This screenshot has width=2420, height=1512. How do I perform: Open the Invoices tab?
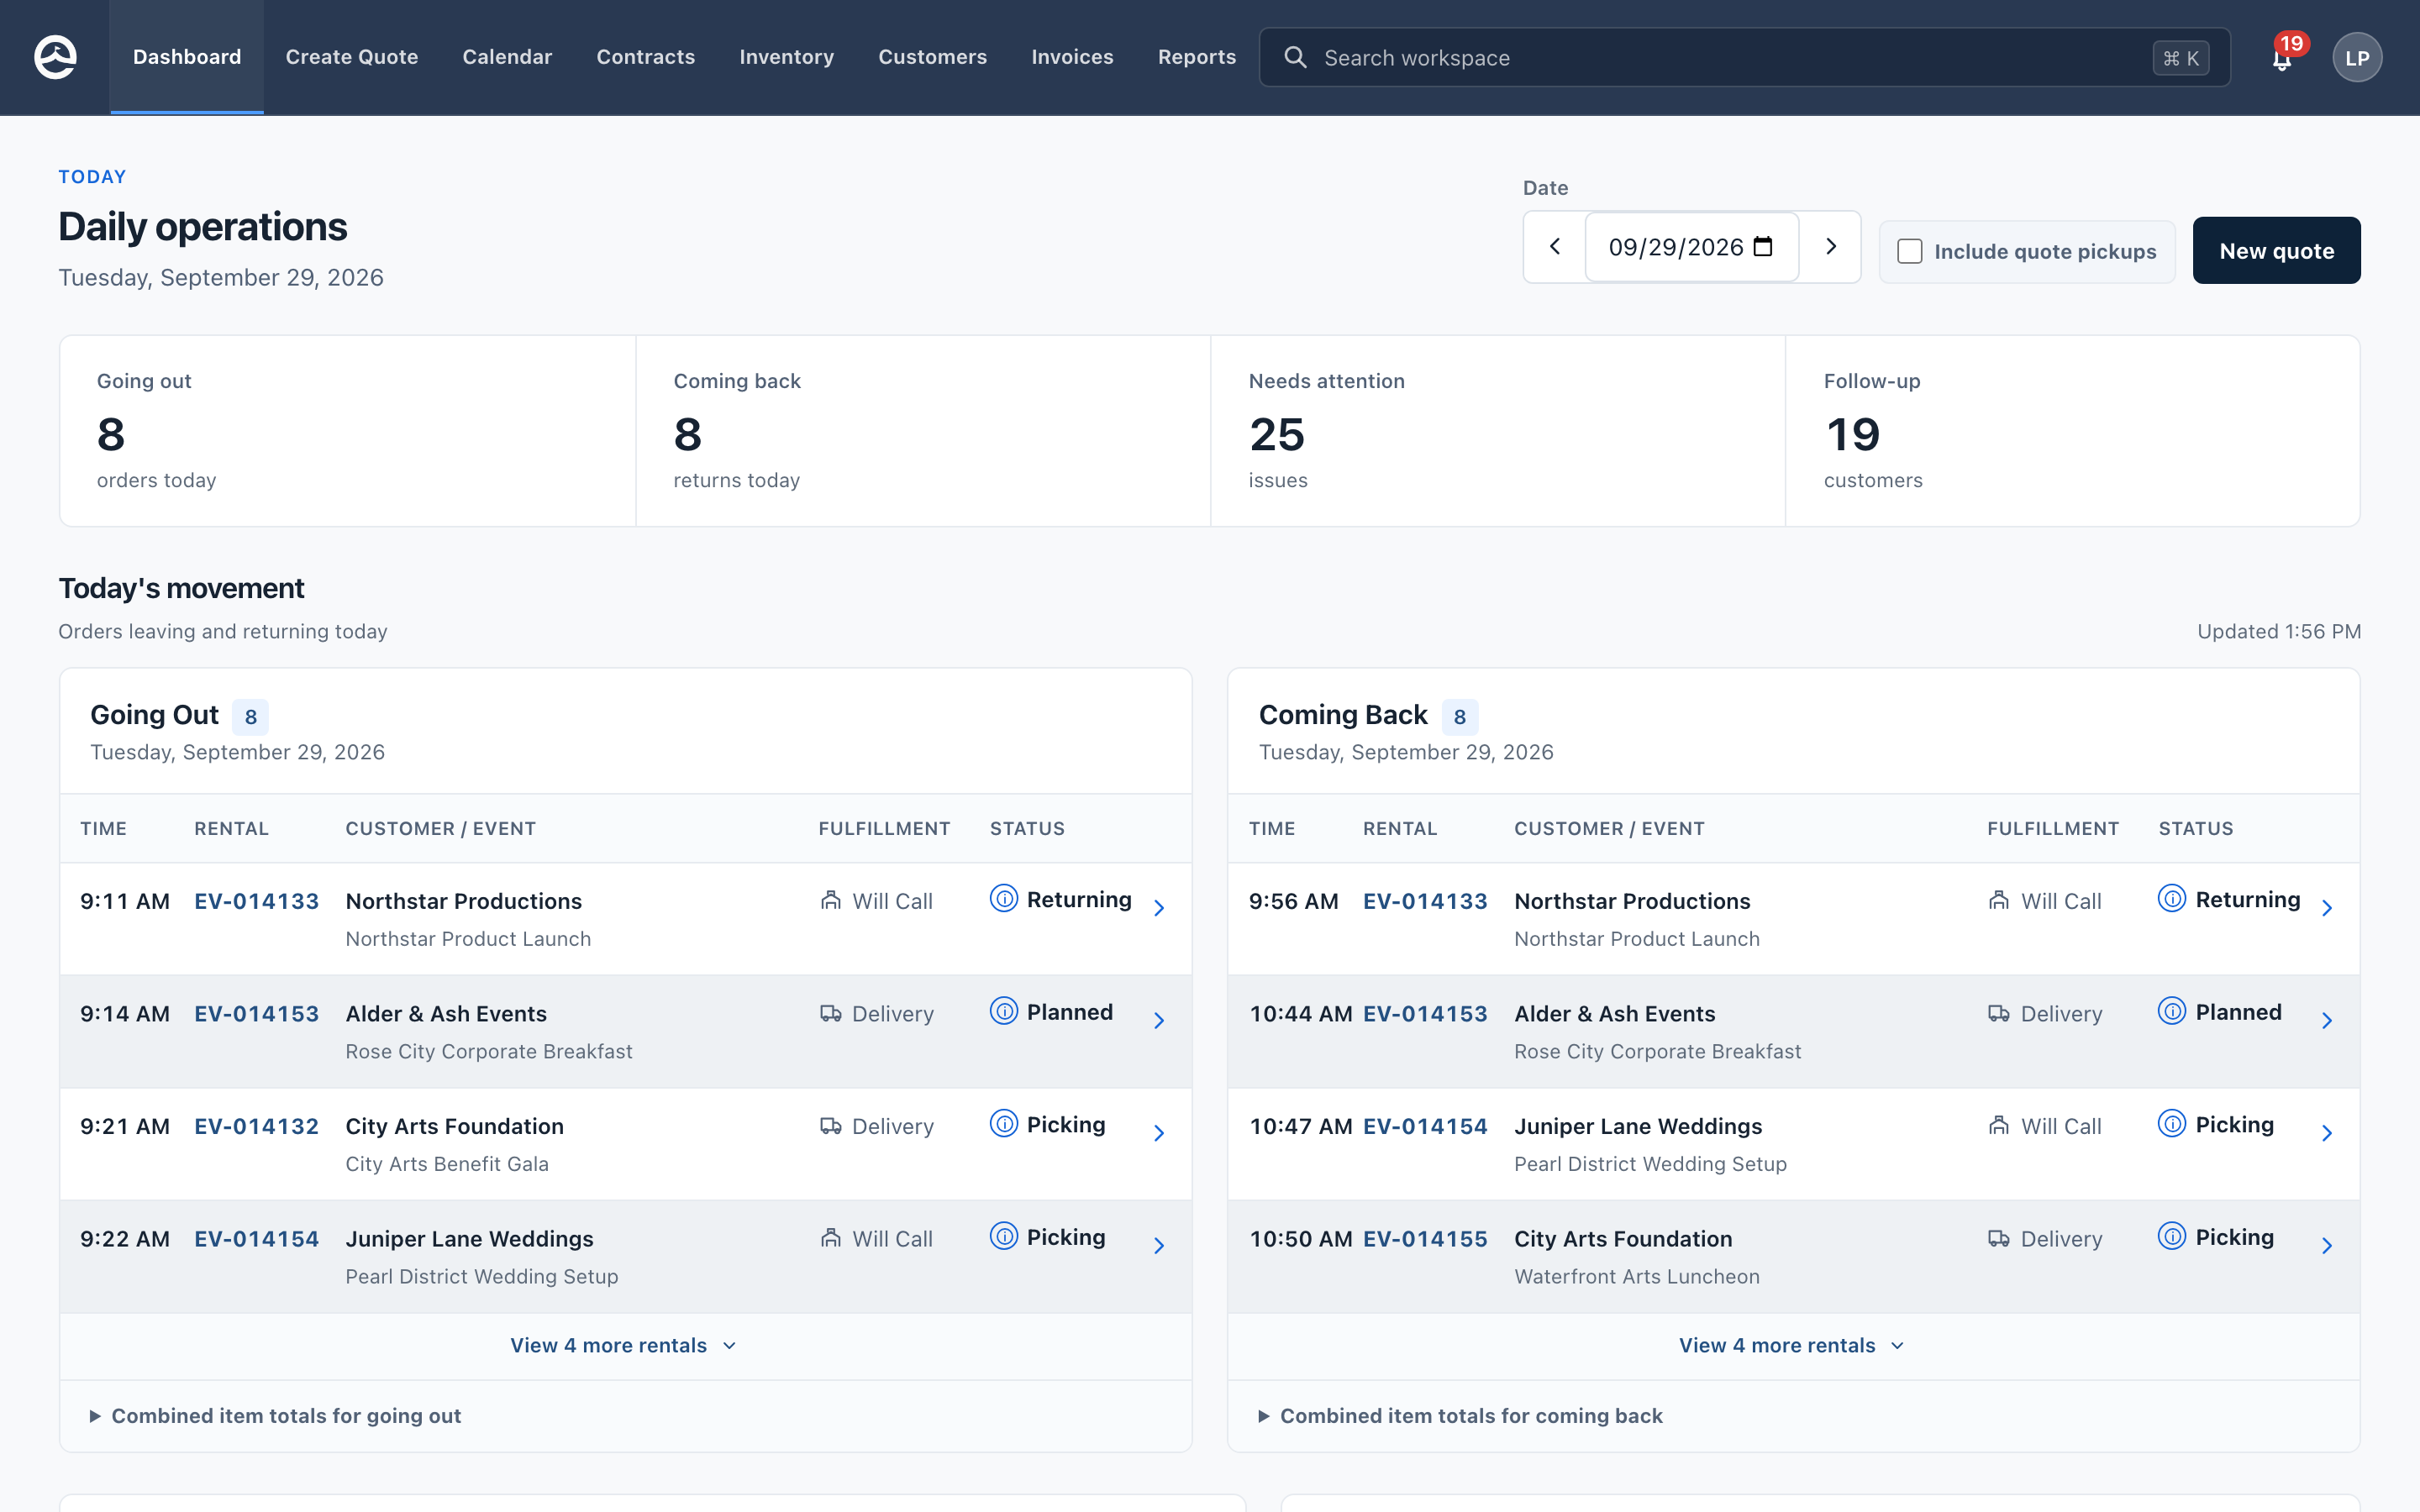1072,57
